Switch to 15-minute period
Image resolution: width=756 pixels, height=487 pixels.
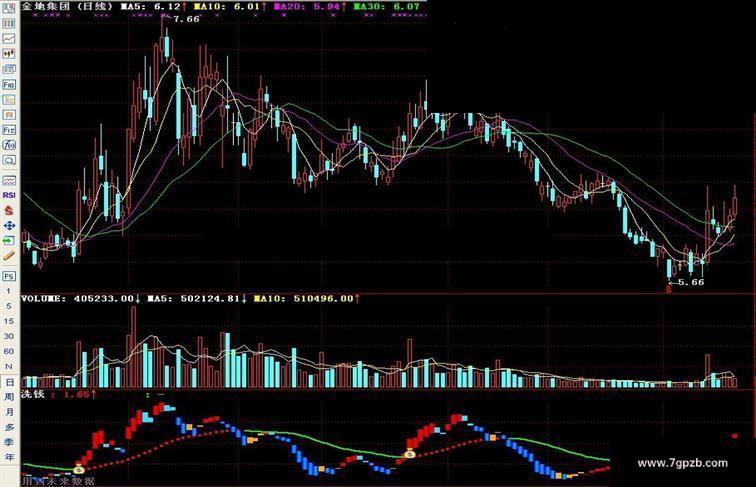pos(8,321)
